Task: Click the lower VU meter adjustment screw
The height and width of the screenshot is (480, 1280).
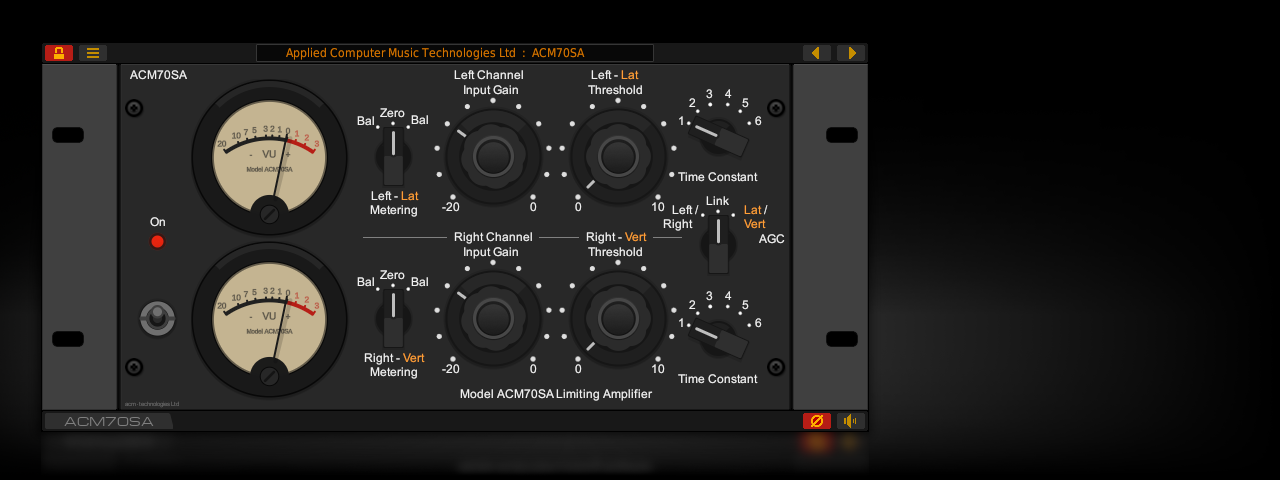Action: tap(269, 375)
